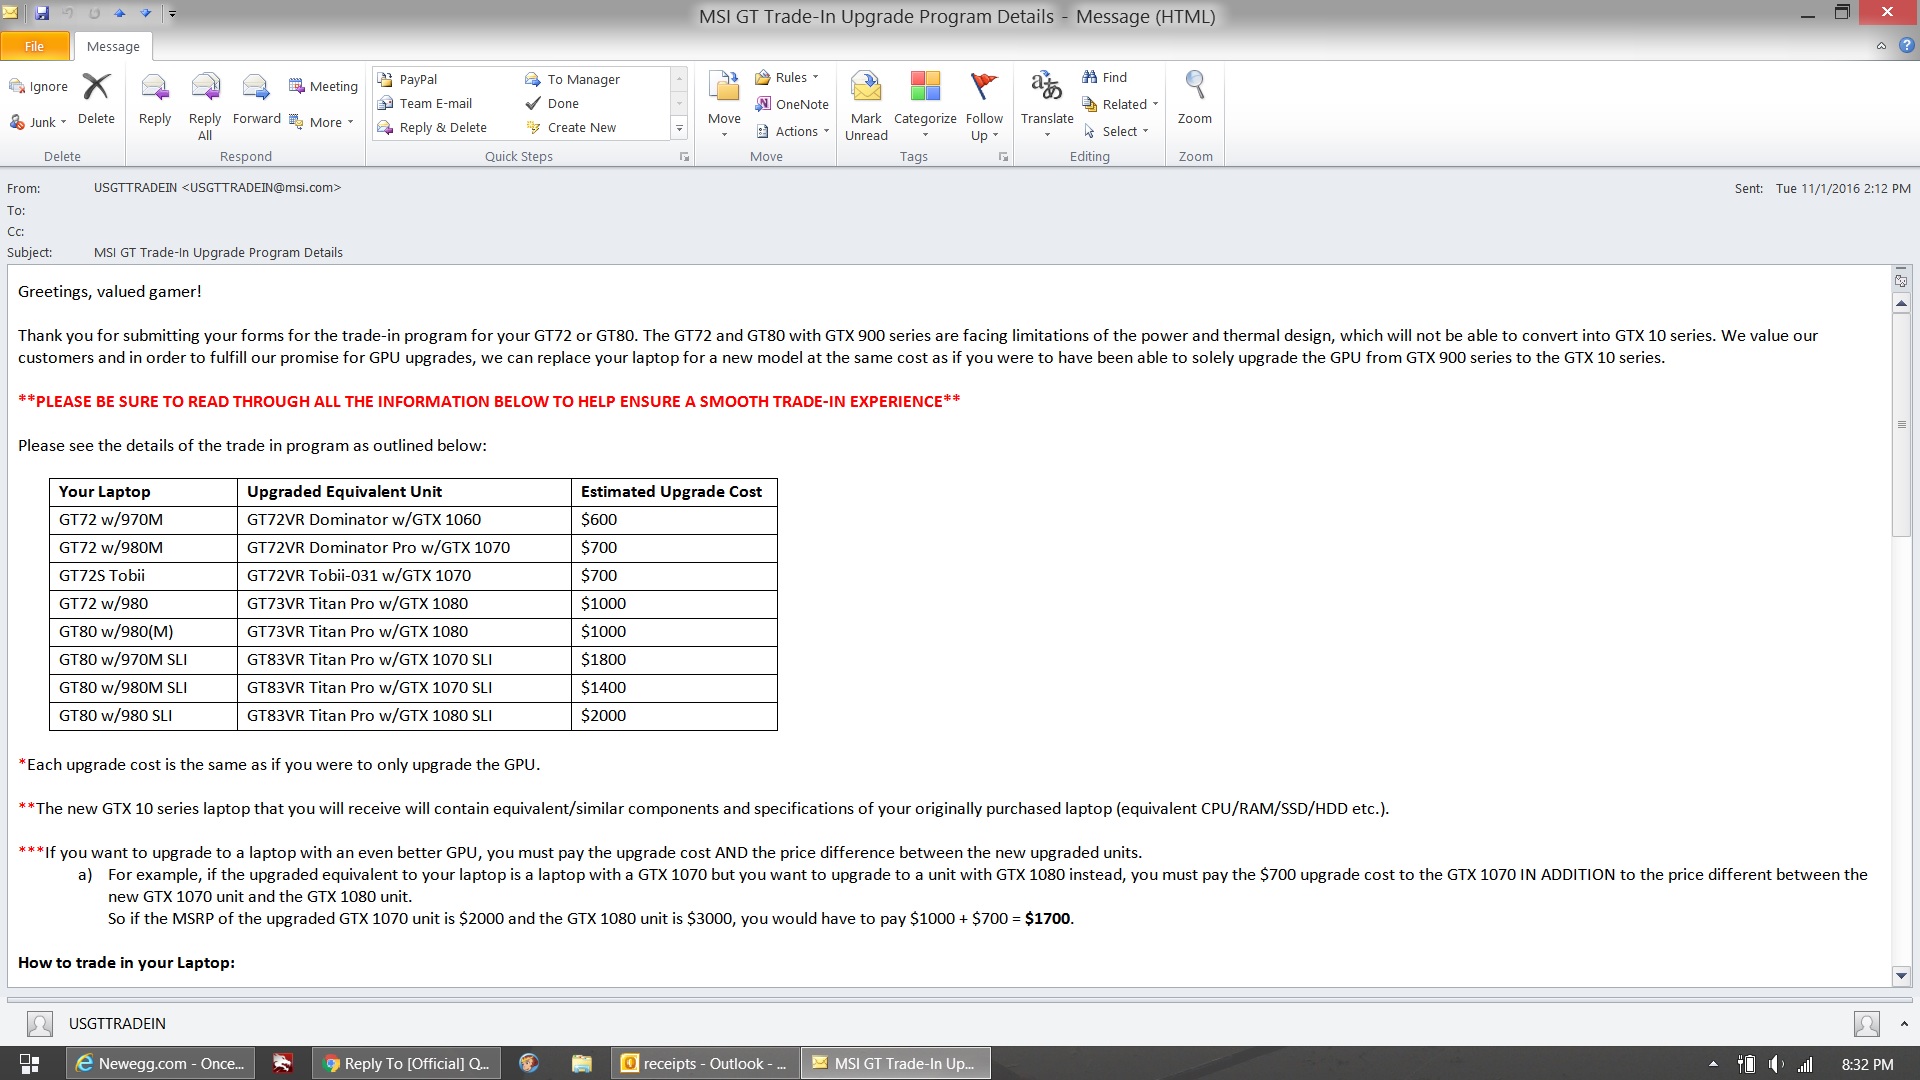
Task: Expand the Quick Steps gallery
Action: pyautogui.click(x=679, y=128)
